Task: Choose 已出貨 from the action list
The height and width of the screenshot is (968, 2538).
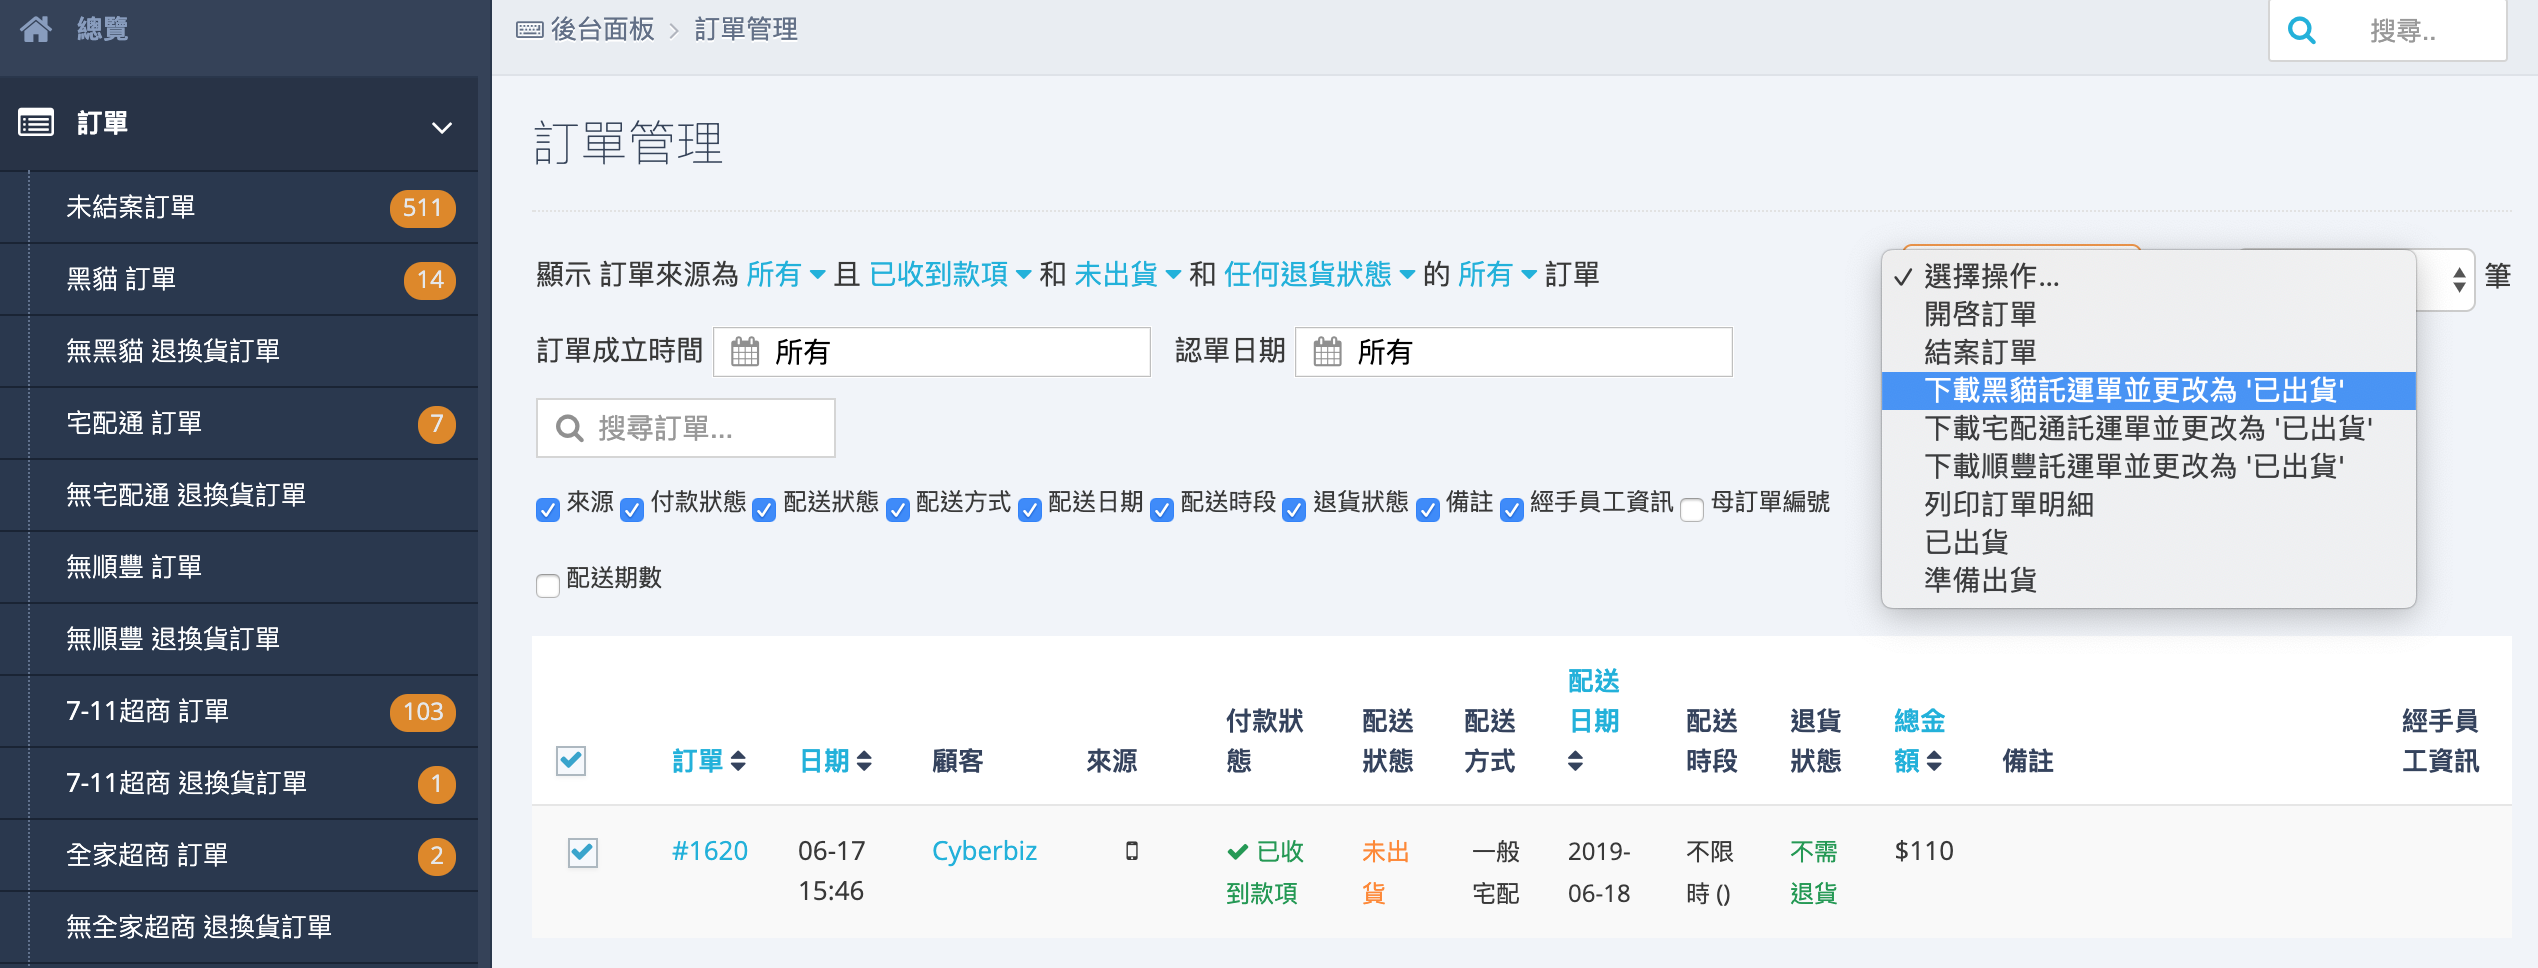Action: (x=2148, y=542)
